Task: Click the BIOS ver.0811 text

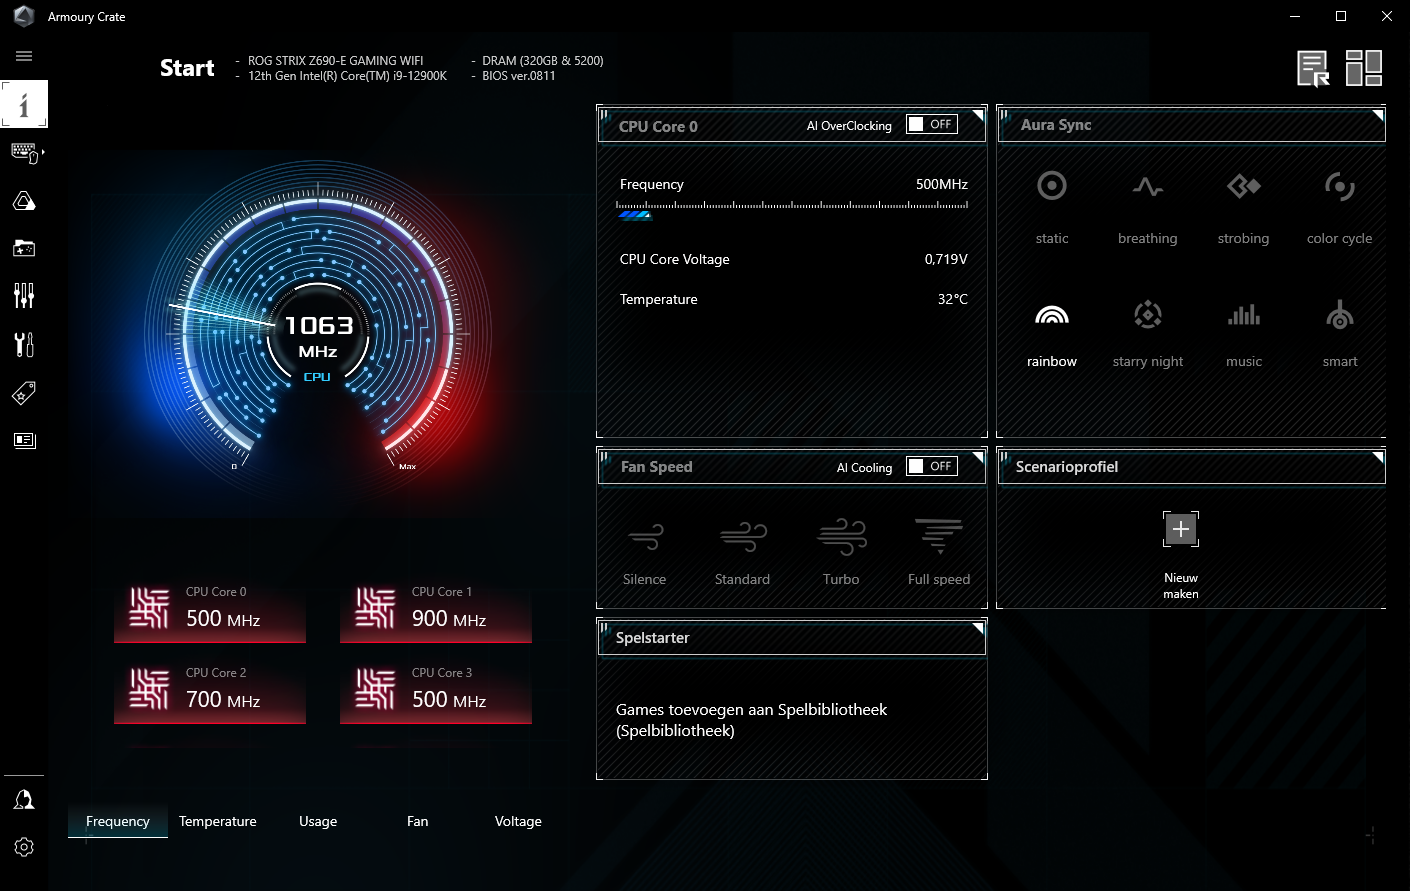Action: click(519, 76)
